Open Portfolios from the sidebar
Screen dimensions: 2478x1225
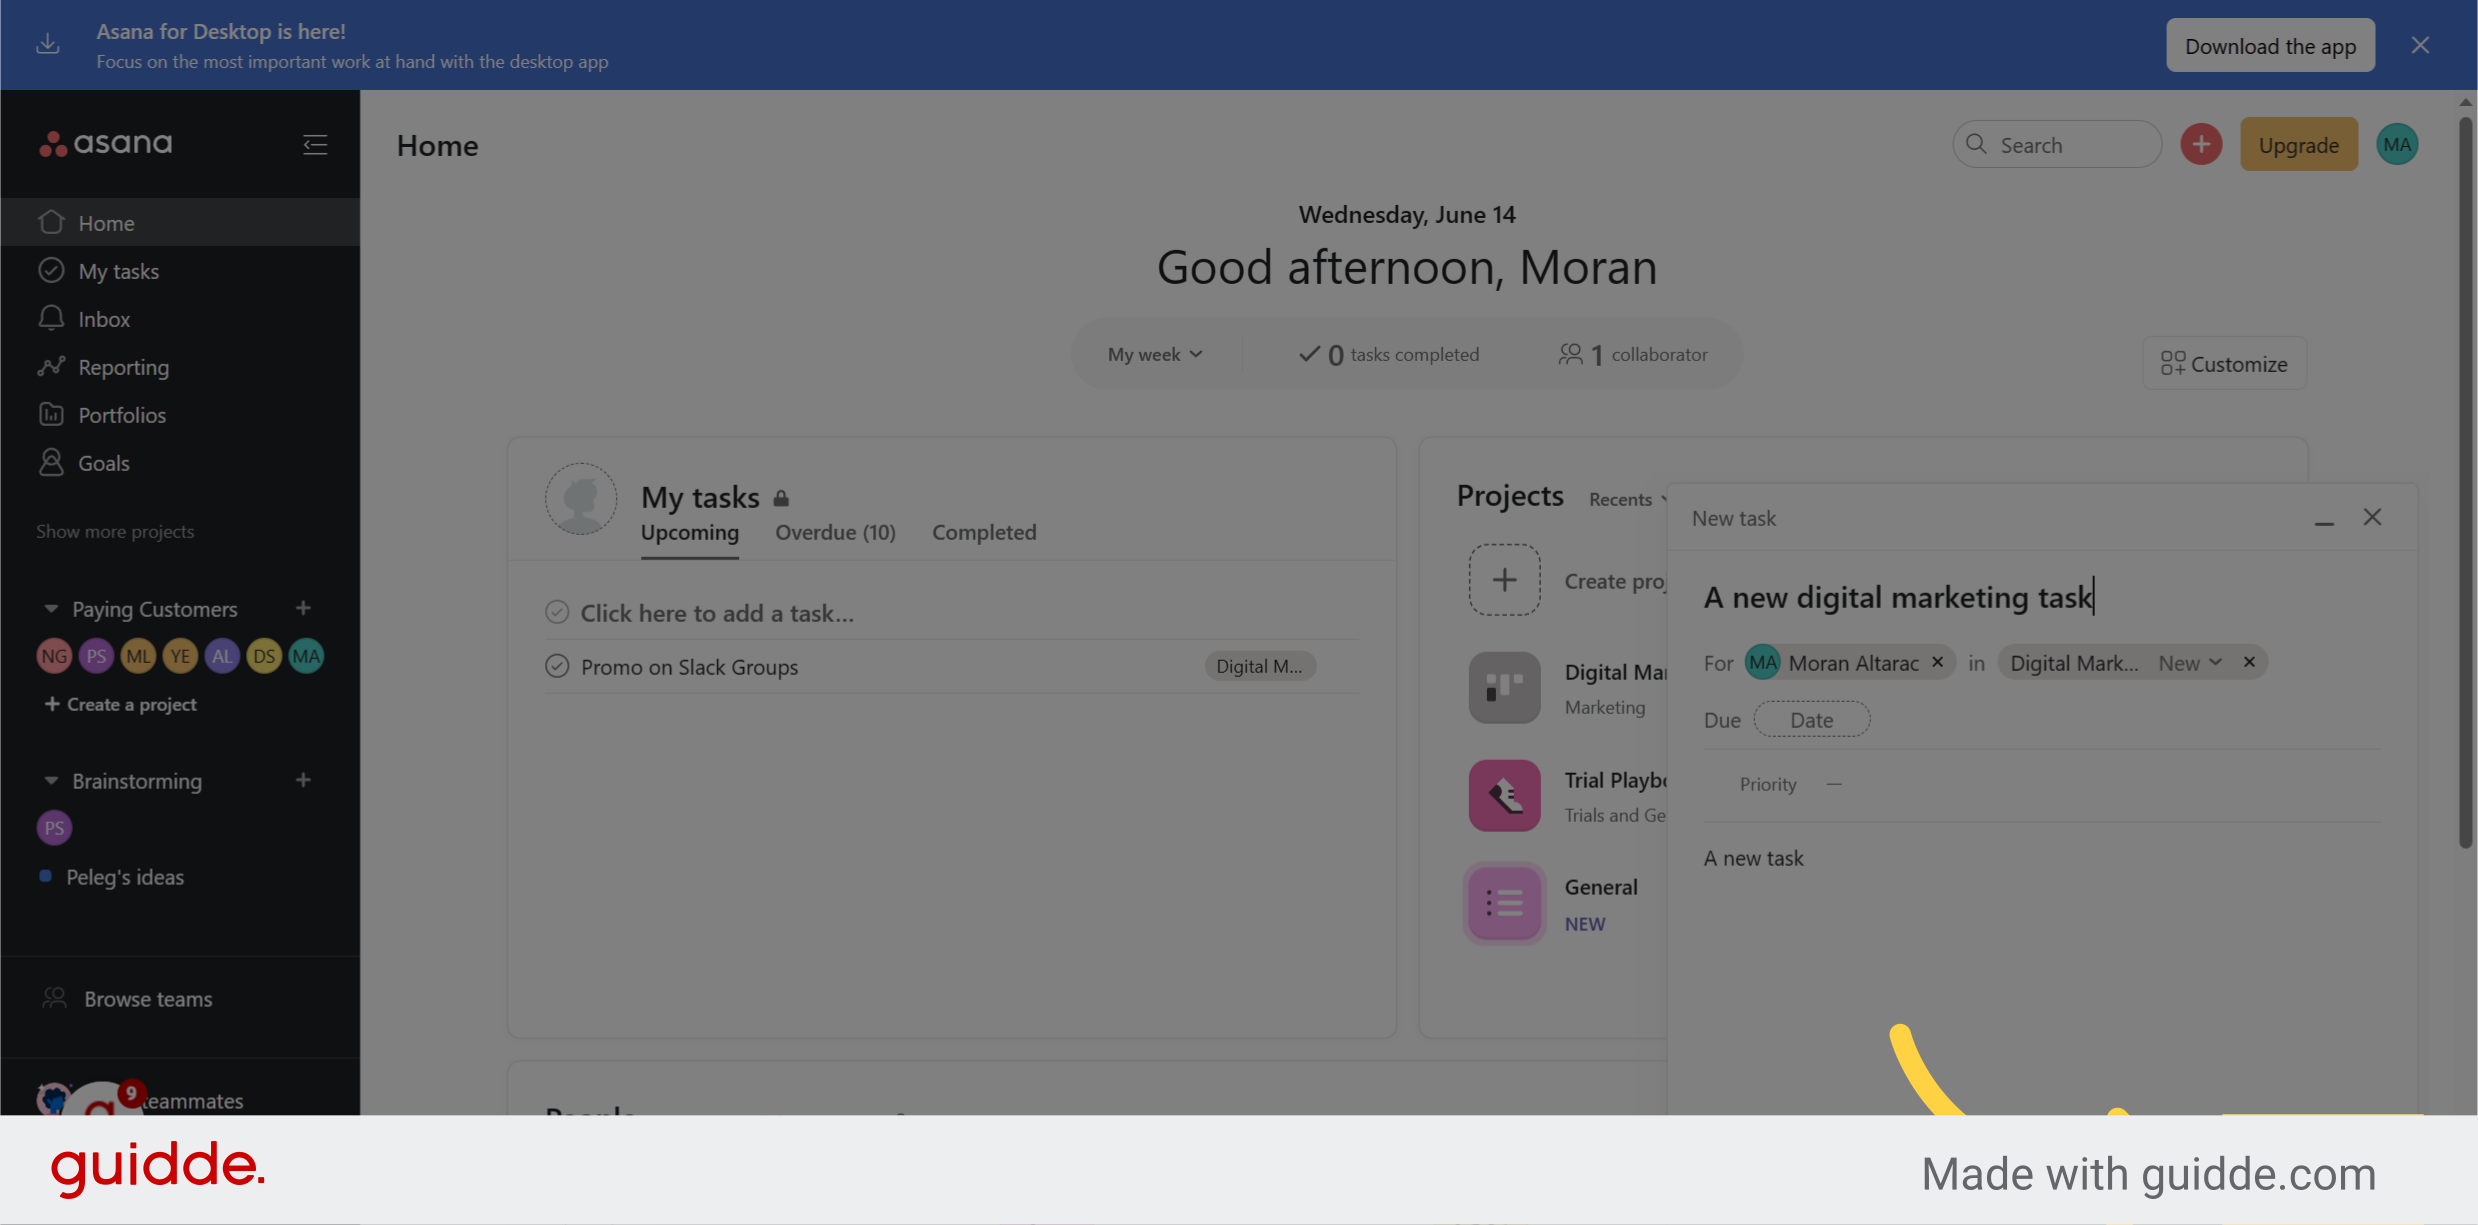[122, 414]
